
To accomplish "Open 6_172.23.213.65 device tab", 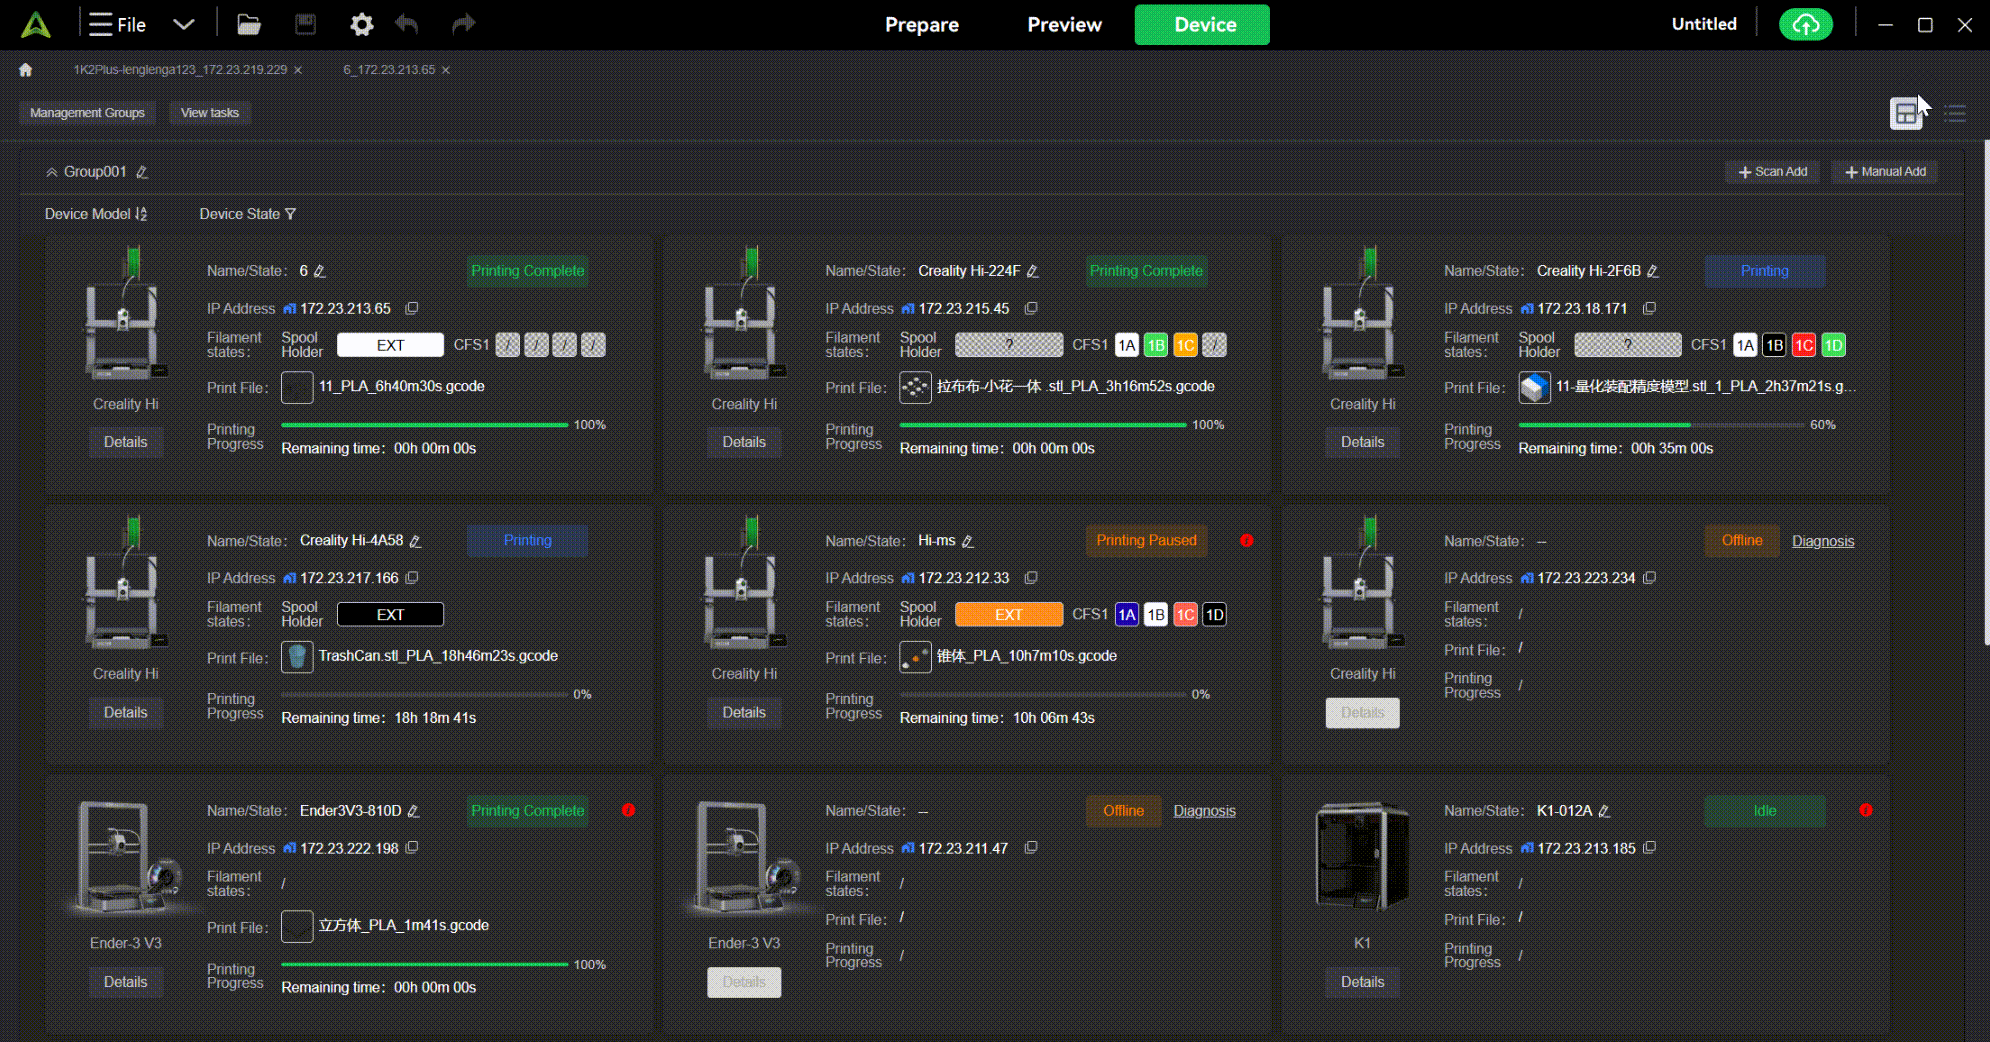I will point(389,70).
